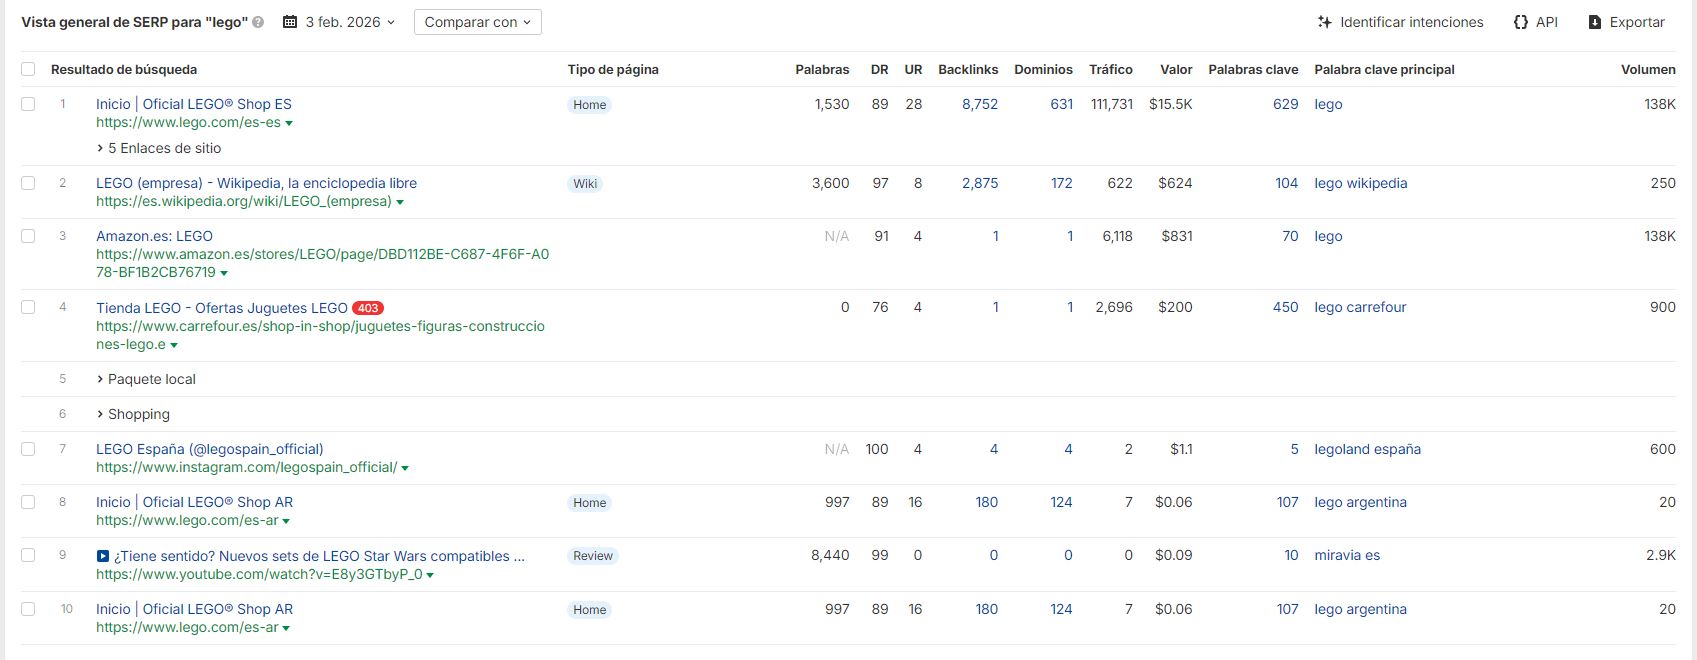Open the URL dropdown for the Wikipedia link
The image size is (1697, 660).
(400, 202)
